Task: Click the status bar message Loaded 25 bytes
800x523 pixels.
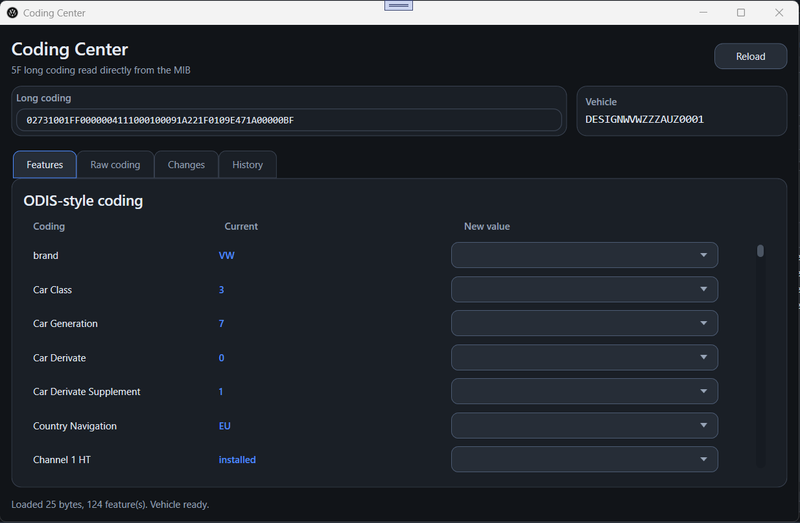Action: click(x=110, y=505)
